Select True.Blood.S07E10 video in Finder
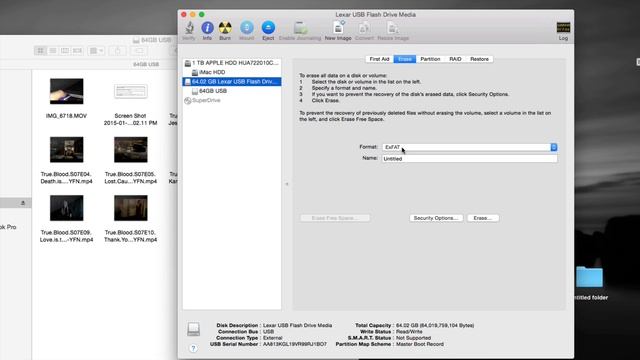The height and width of the screenshot is (360, 640). [131, 208]
